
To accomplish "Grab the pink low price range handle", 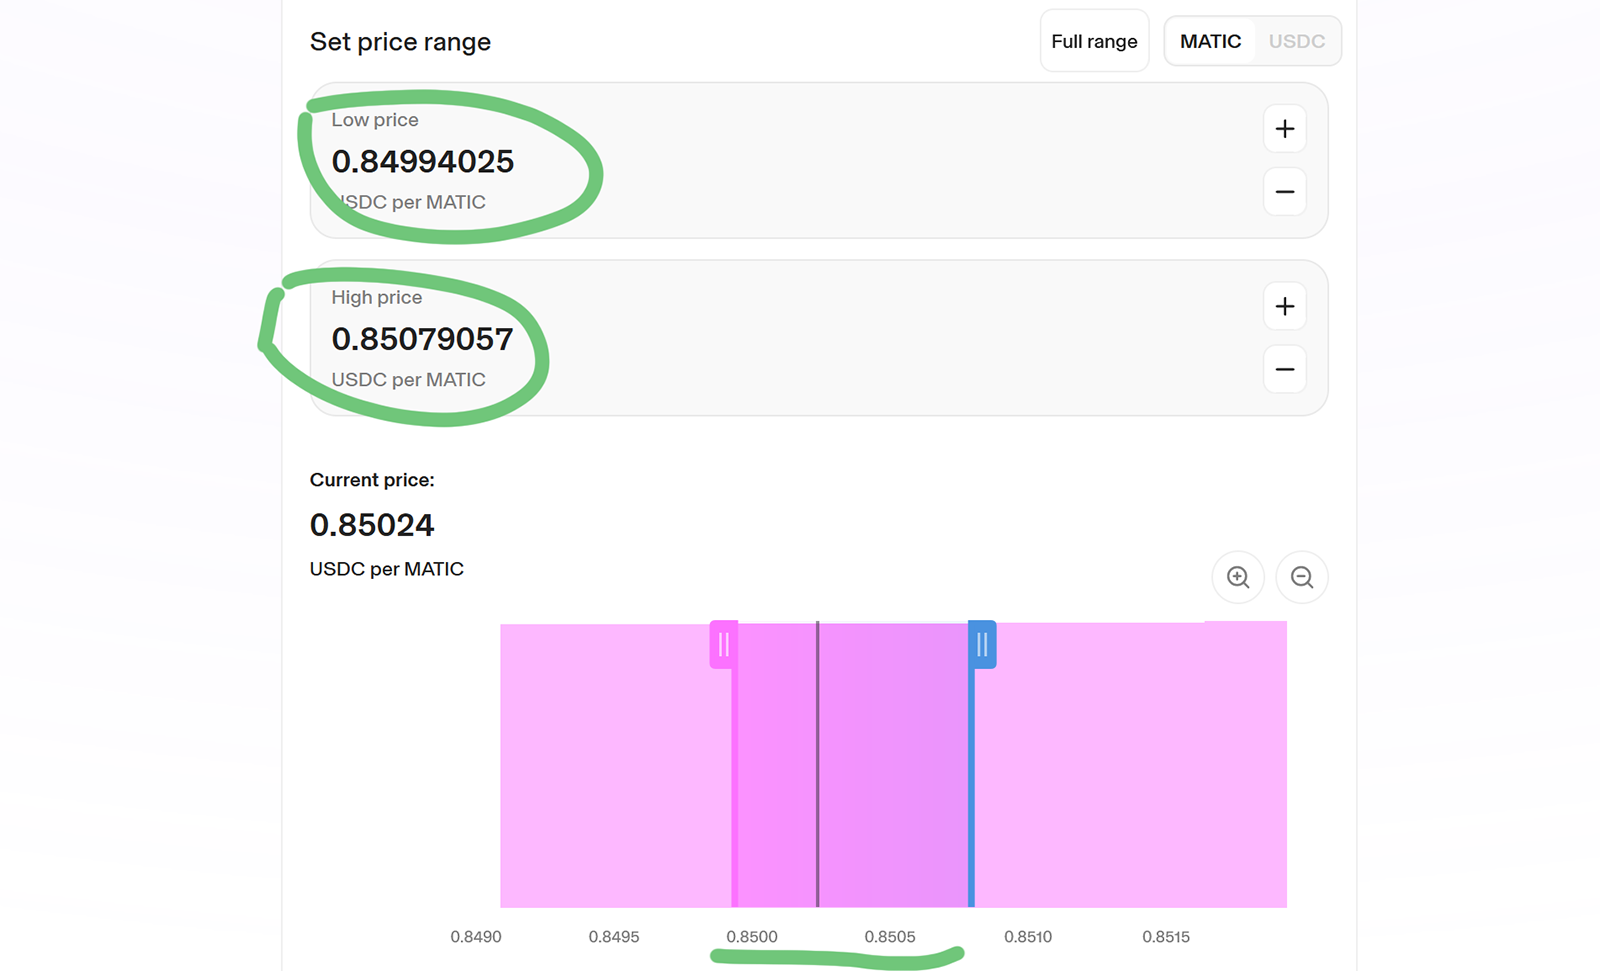I will pos(723,645).
